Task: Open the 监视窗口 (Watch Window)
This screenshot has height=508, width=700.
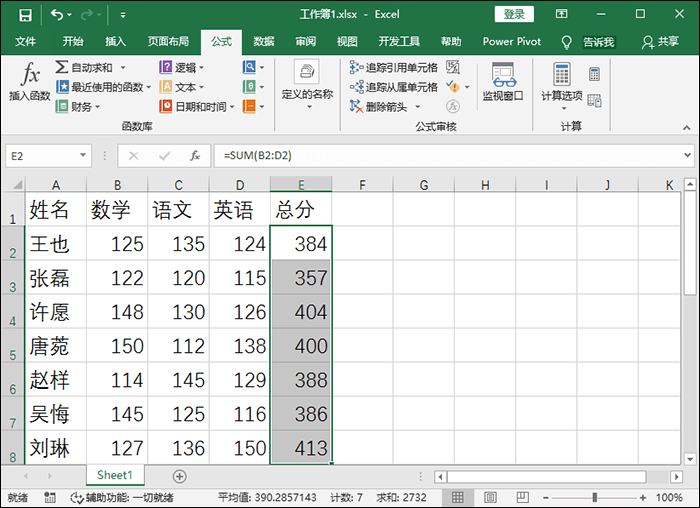Action: (503, 82)
